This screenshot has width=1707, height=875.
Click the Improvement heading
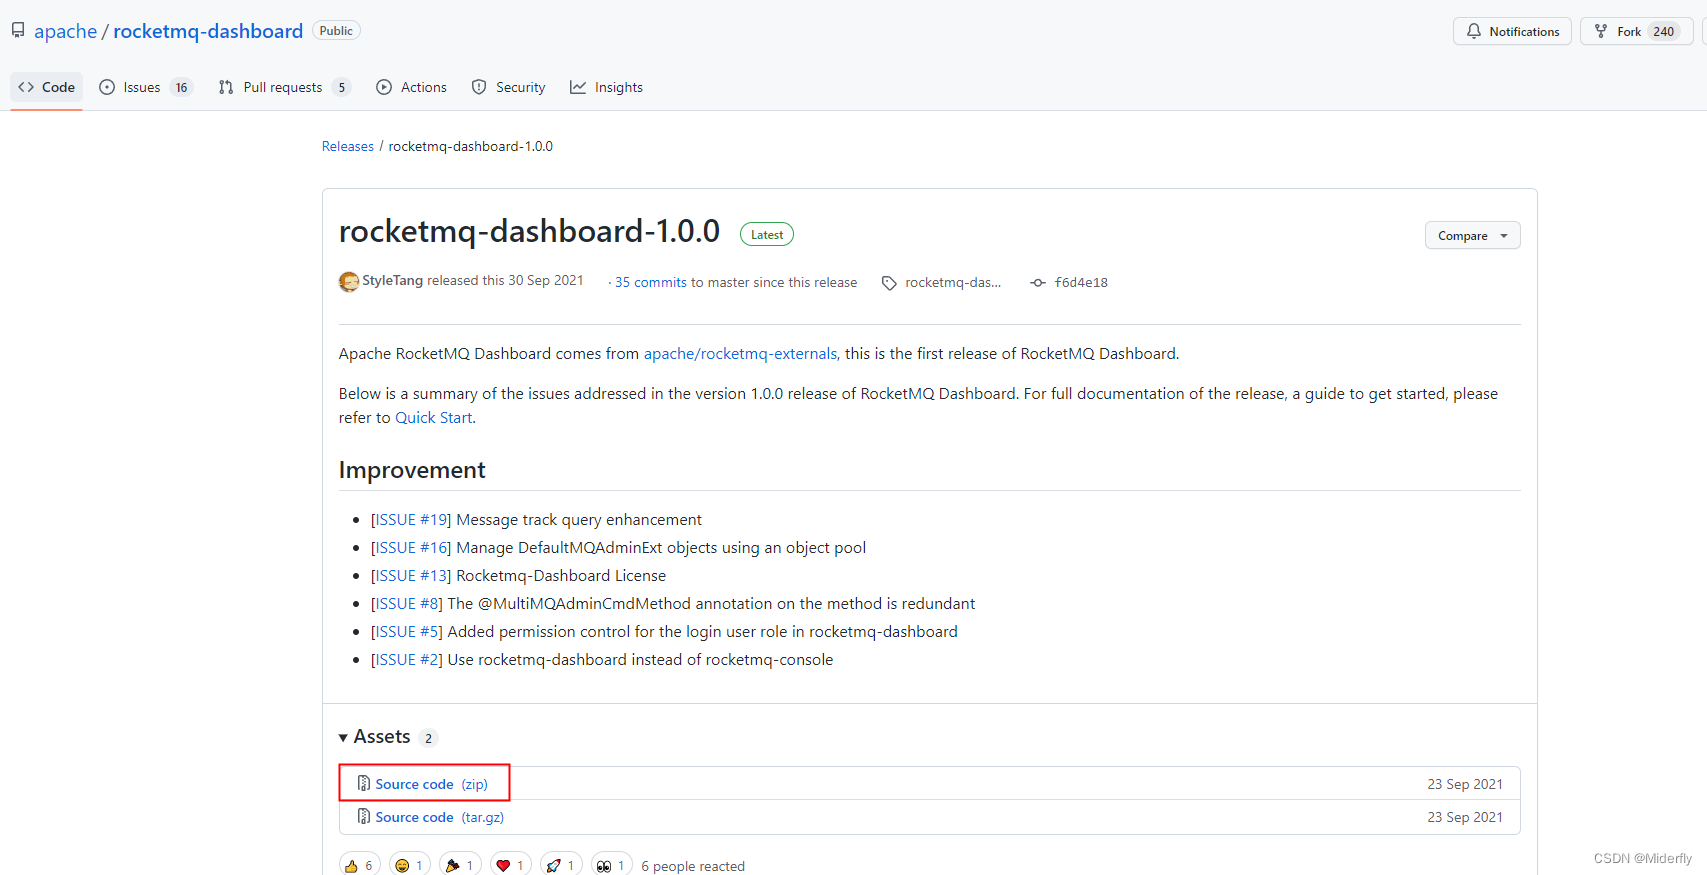coord(412,470)
